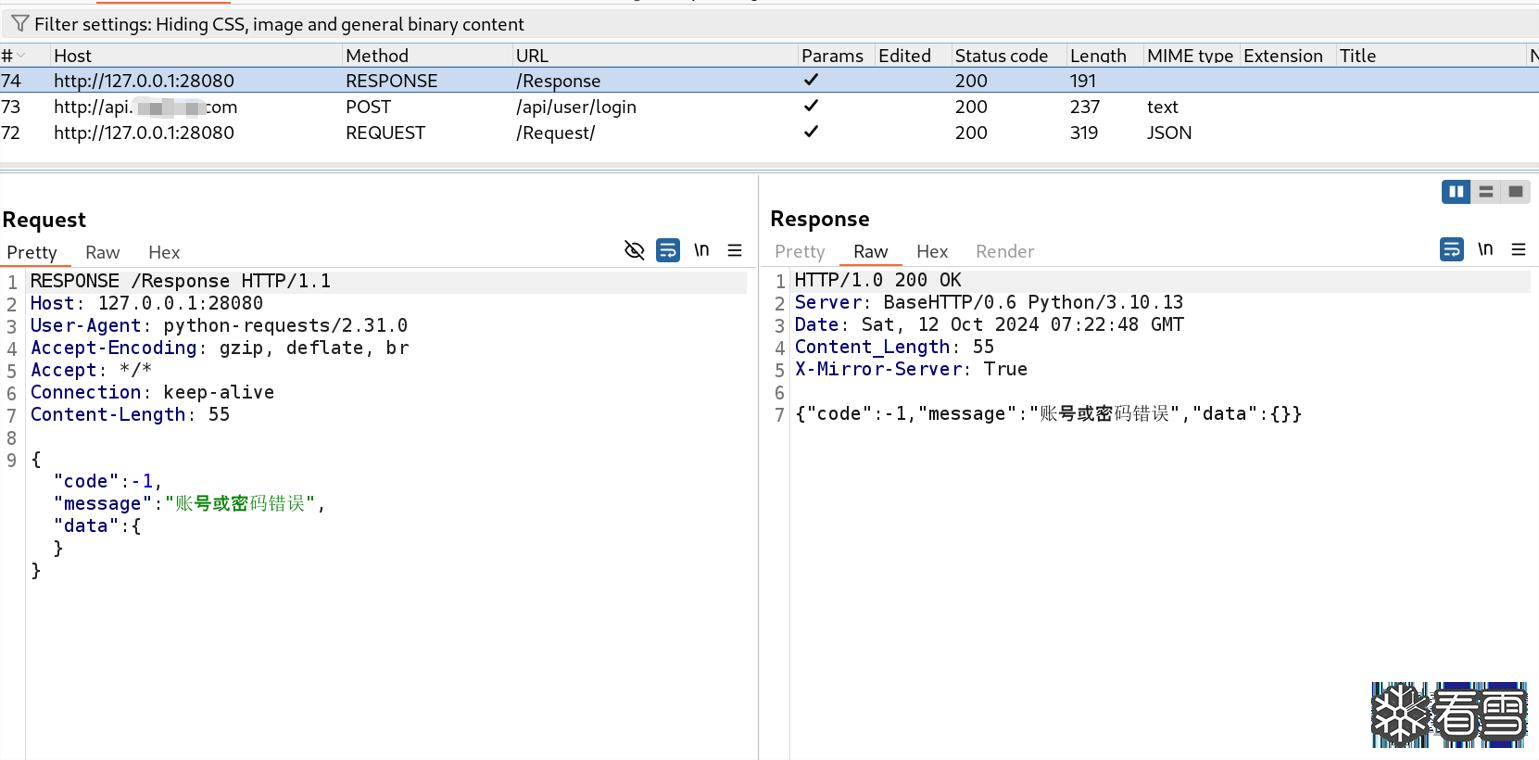This screenshot has width=1539, height=760.
Task: Switch to side-by-side split layout
Action: point(1456,191)
